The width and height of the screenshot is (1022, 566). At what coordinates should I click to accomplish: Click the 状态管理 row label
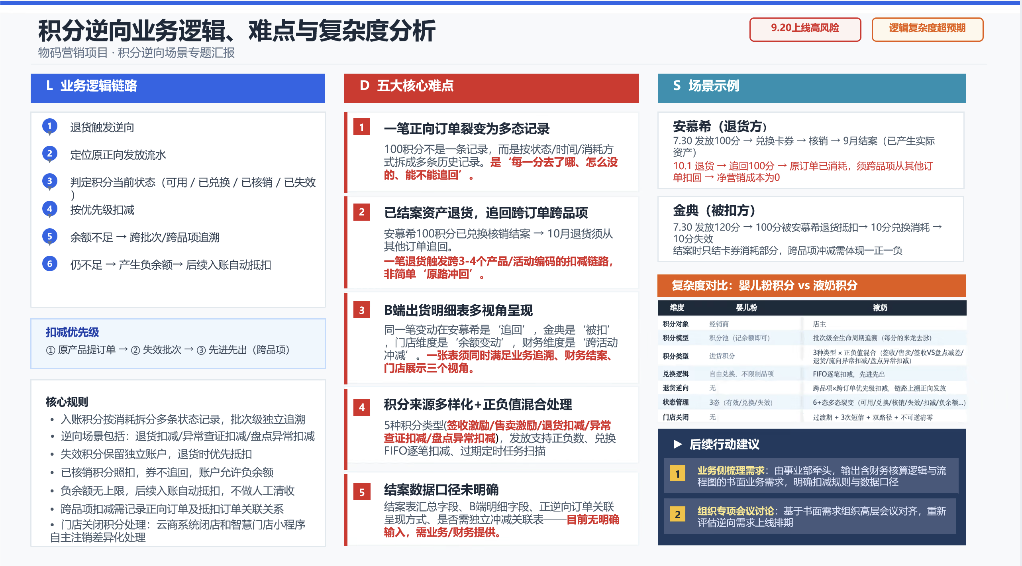pyautogui.click(x=675, y=402)
